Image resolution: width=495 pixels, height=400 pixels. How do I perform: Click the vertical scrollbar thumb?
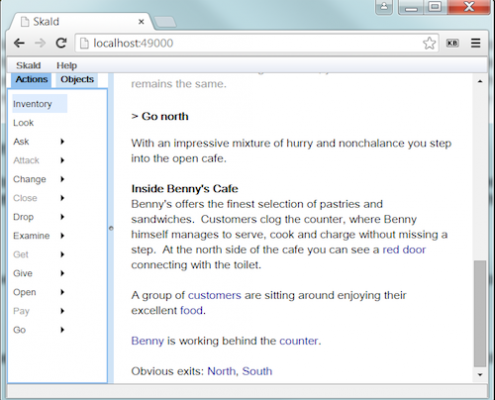(480, 313)
